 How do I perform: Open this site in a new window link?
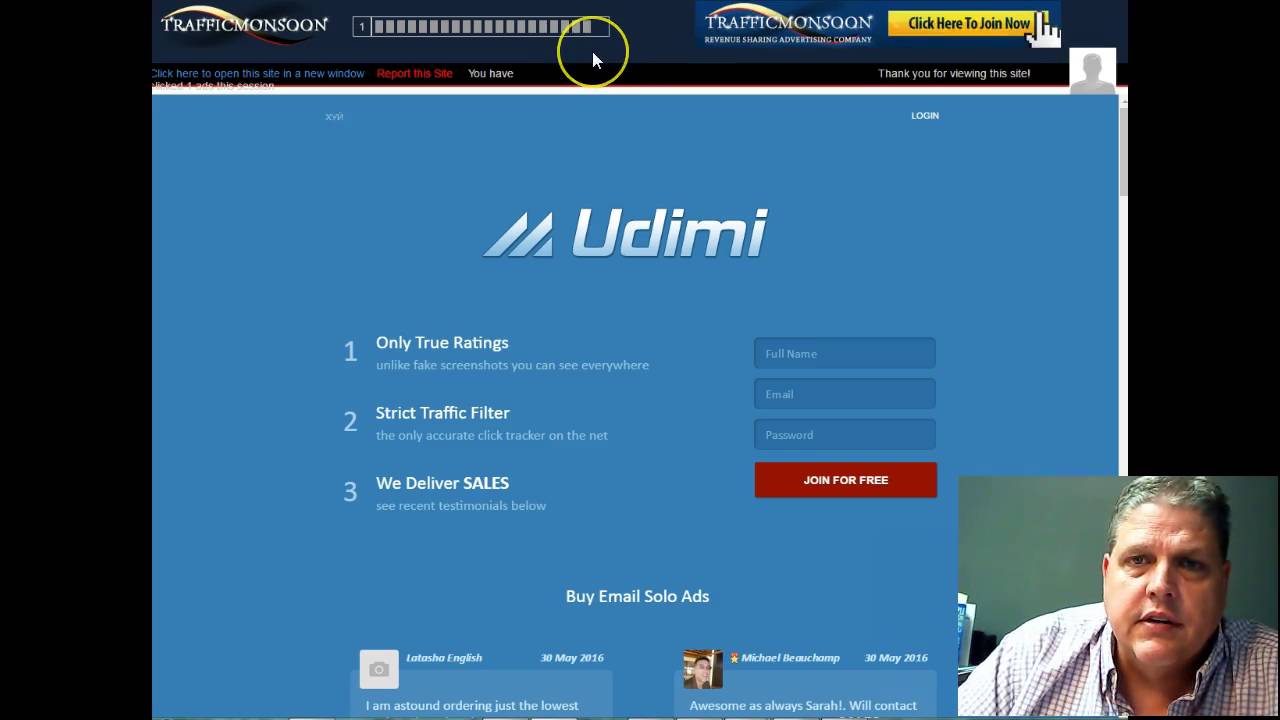click(258, 73)
